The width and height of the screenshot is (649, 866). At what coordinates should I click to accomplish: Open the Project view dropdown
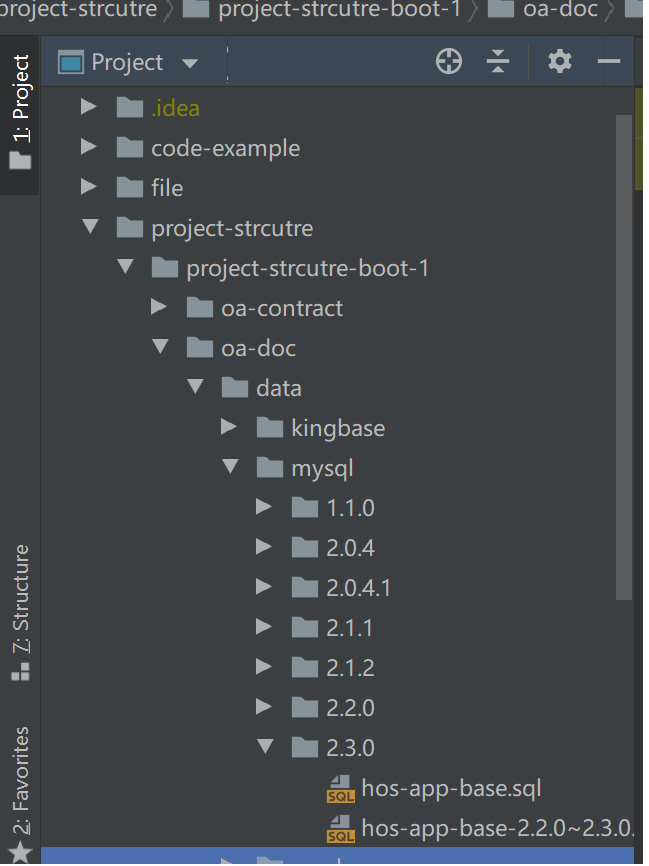coord(190,63)
